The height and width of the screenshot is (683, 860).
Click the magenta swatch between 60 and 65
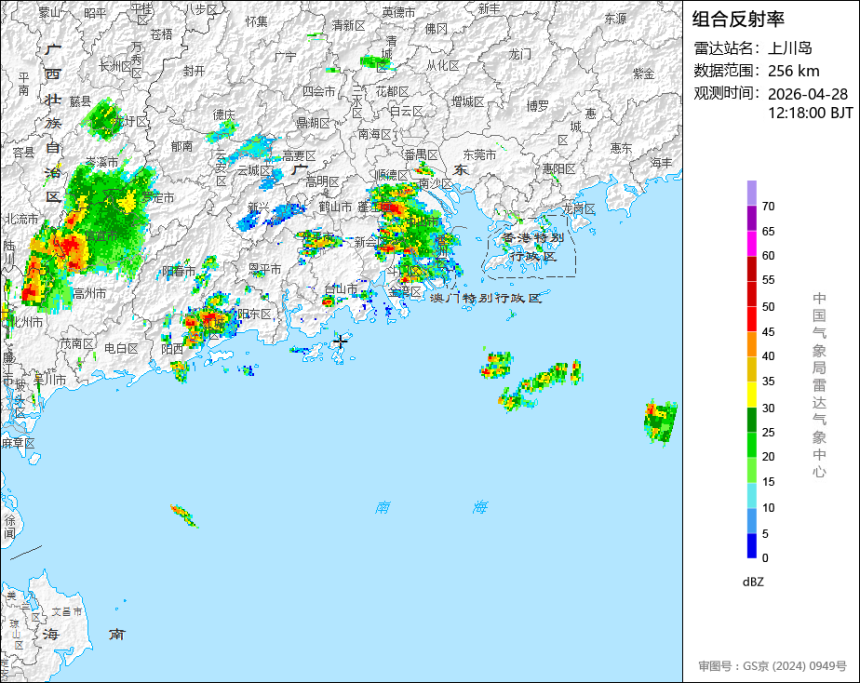pos(751,243)
